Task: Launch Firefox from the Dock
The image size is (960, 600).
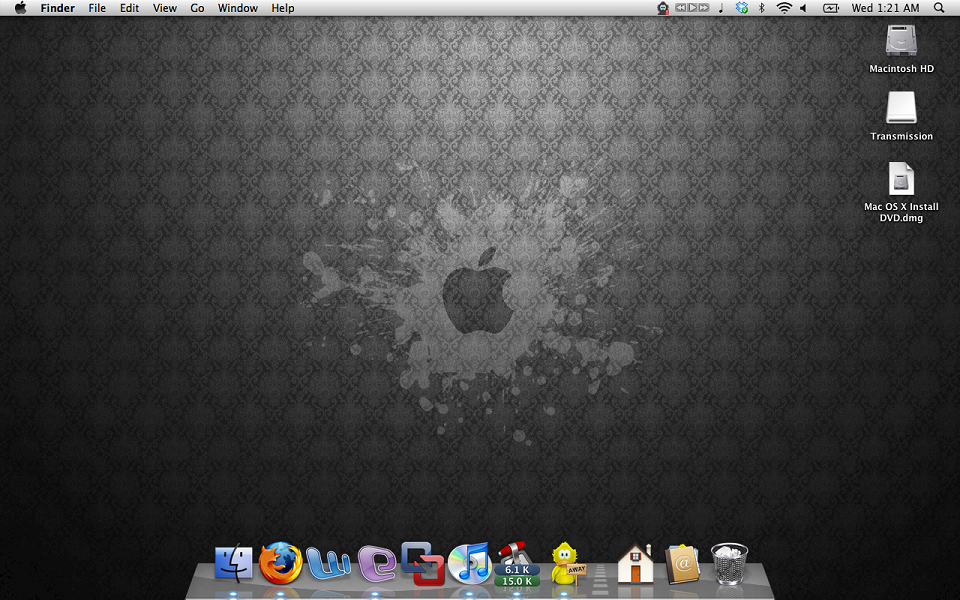Action: coord(280,563)
